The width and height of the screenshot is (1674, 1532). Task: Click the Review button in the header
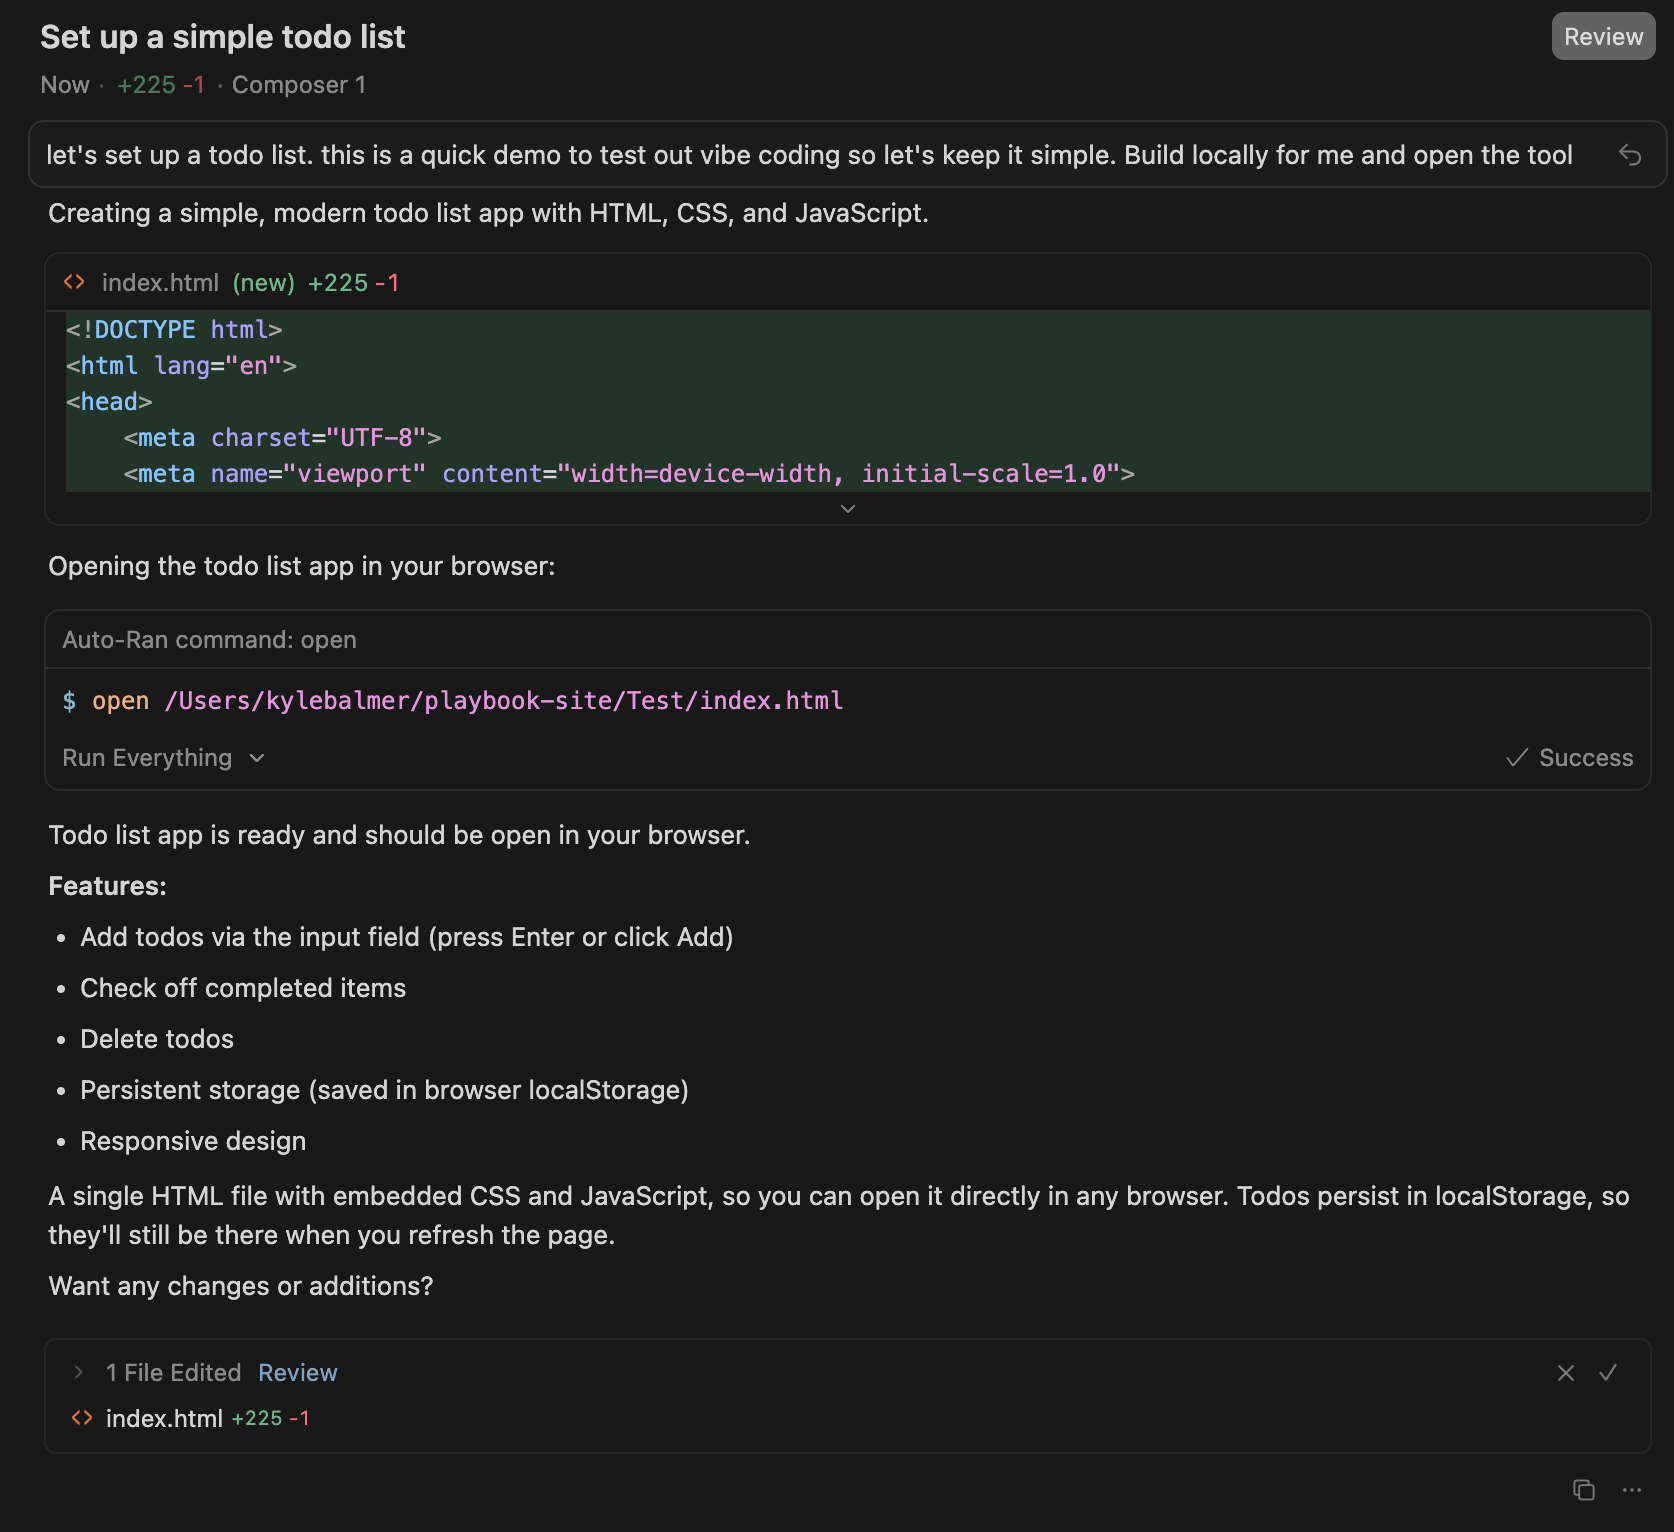1603,37
